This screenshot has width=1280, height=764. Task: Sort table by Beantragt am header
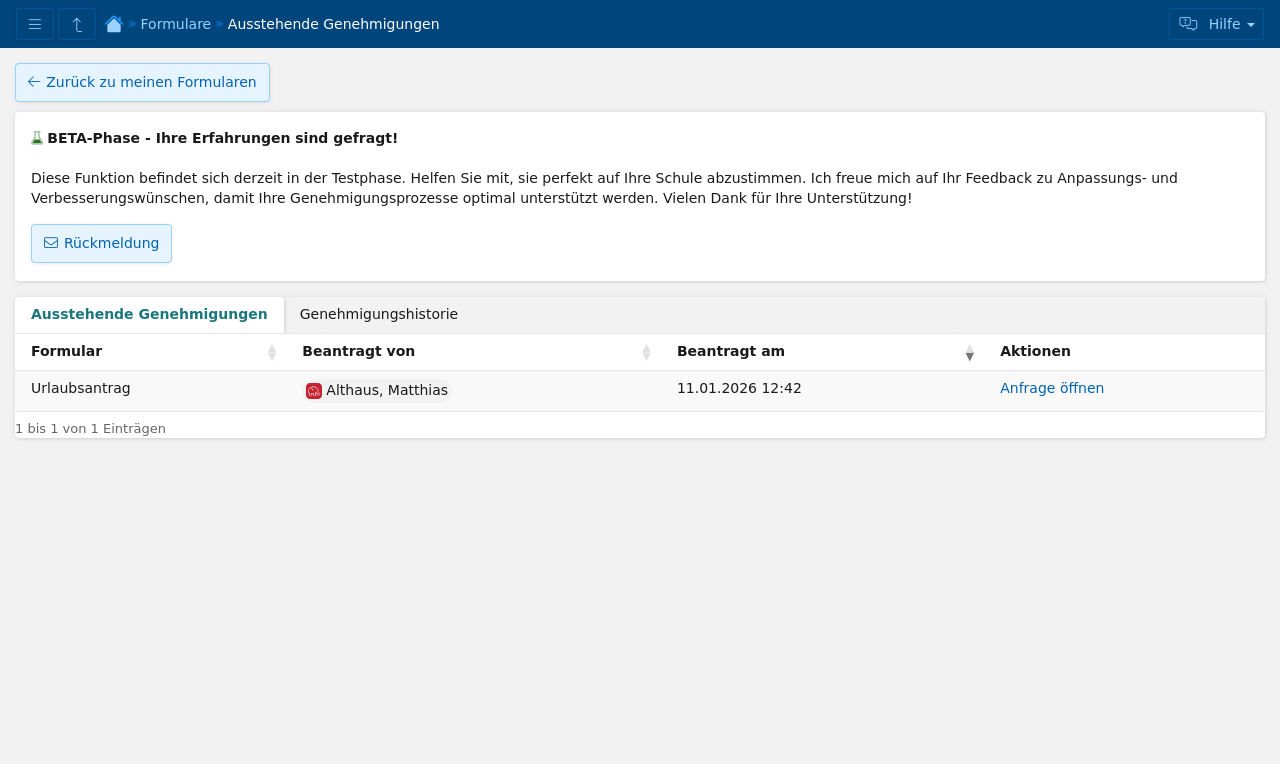pyautogui.click(x=730, y=351)
